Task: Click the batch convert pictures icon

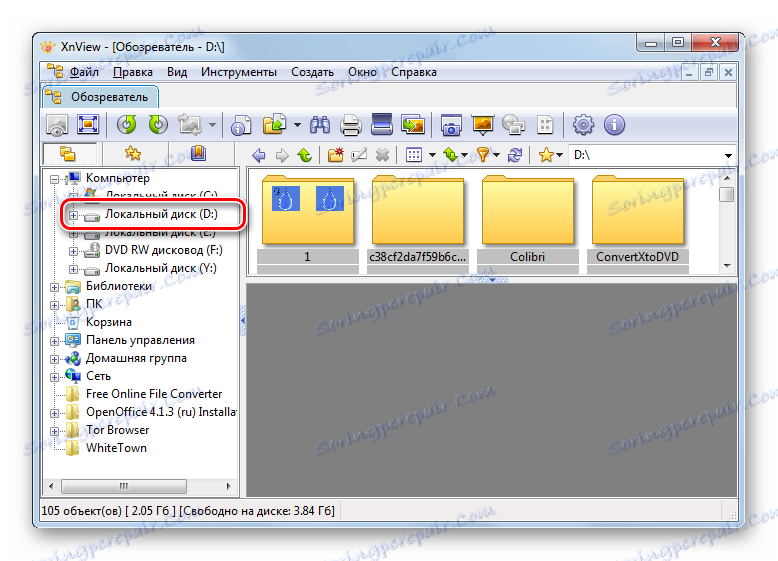Action: (x=413, y=125)
